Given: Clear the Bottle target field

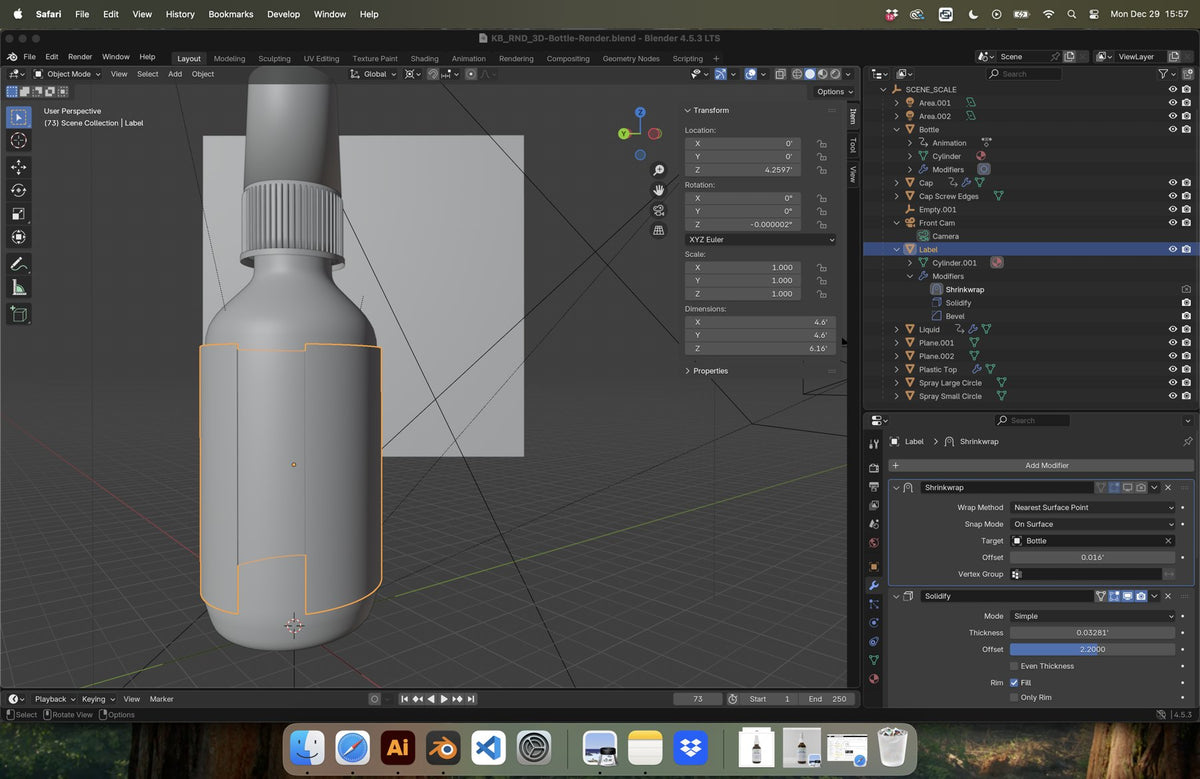Looking at the screenshot, I should point(1168,541).
